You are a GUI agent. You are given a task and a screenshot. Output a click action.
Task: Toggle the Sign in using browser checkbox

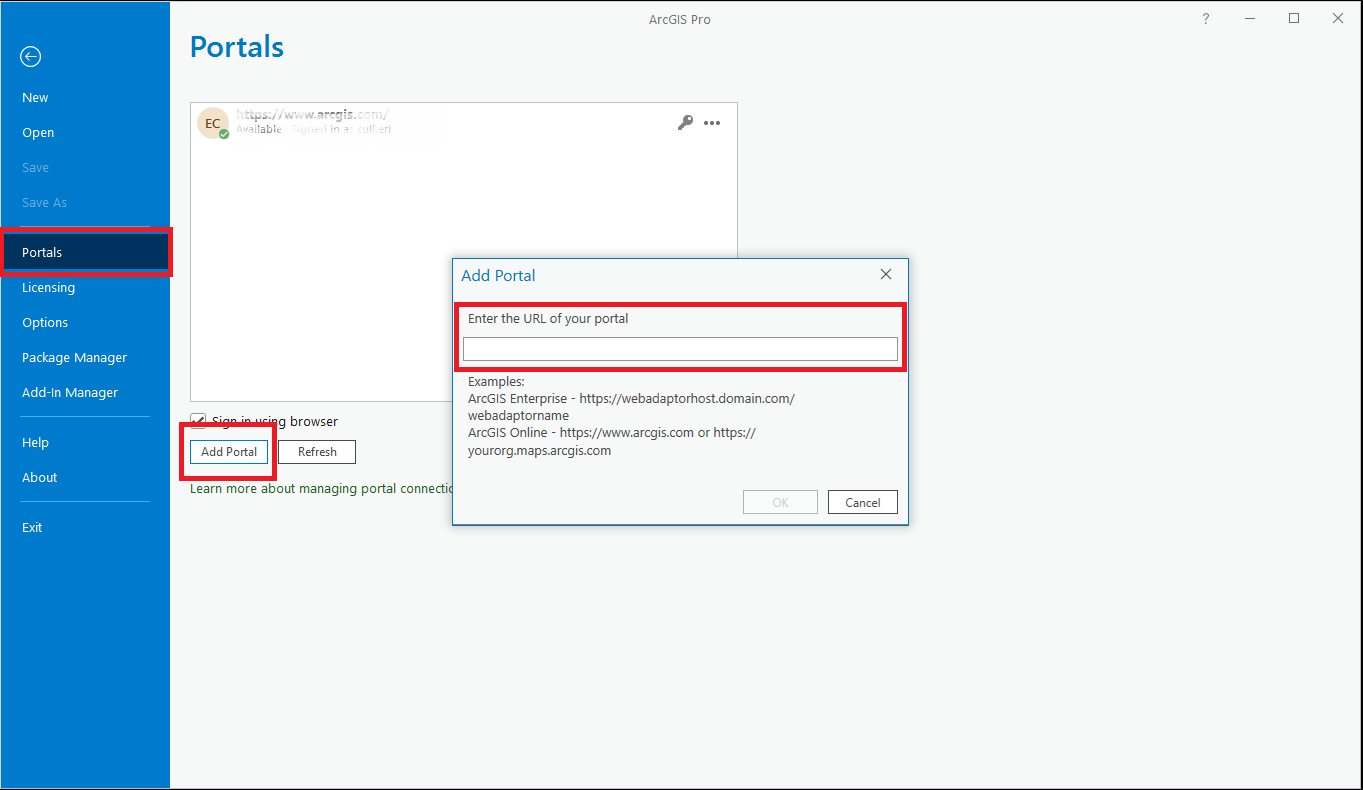click(198, 422)
